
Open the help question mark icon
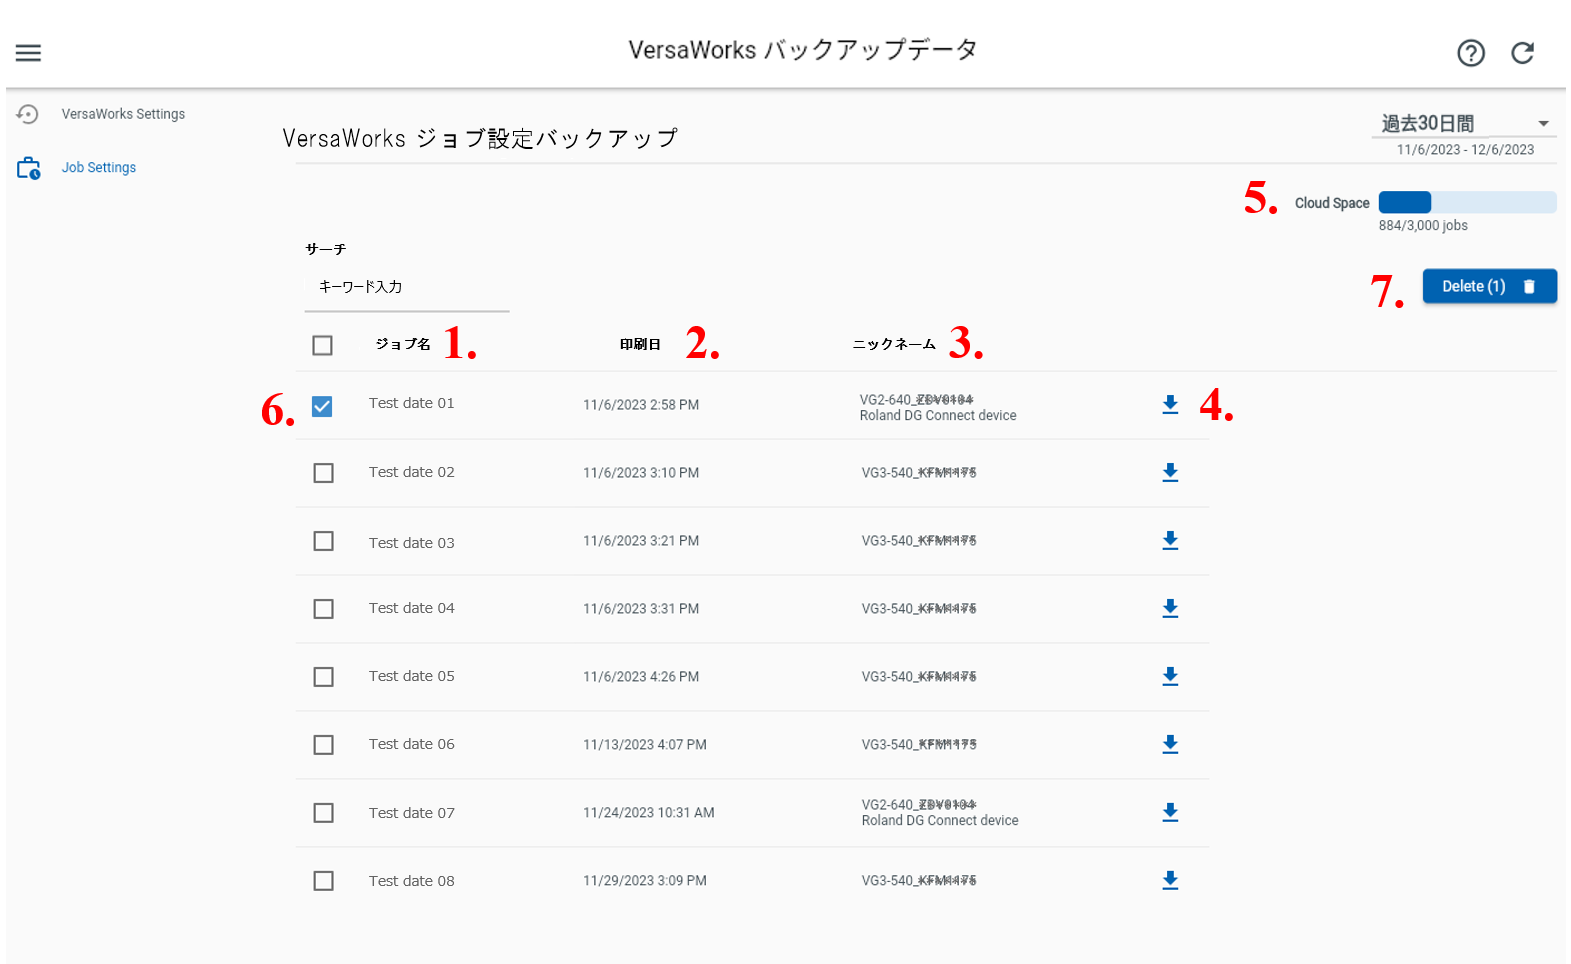pyautogui.click(x=1470, y=53)
